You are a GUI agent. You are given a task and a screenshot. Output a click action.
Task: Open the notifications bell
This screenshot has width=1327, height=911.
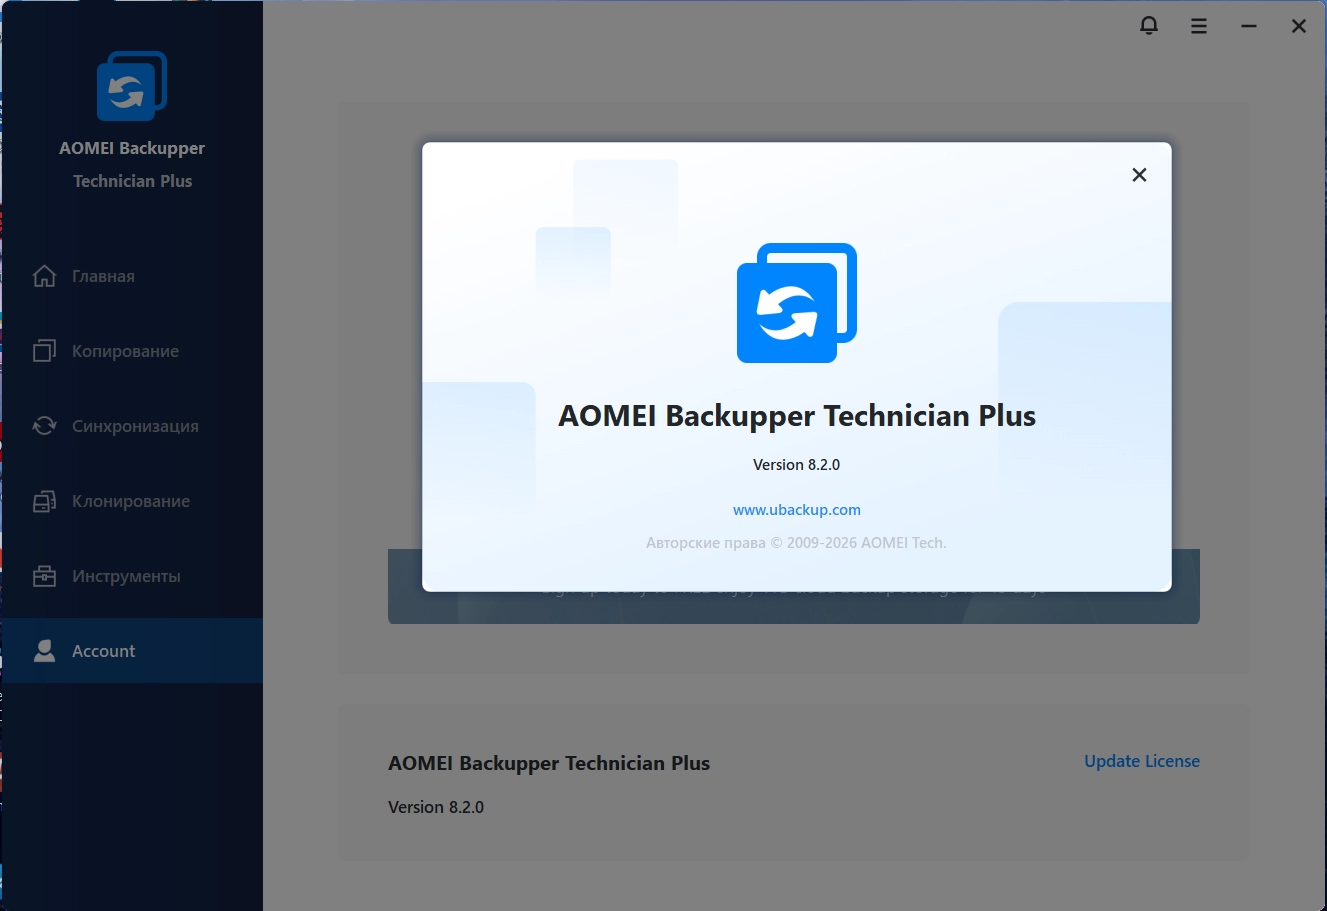point(1149,26)
